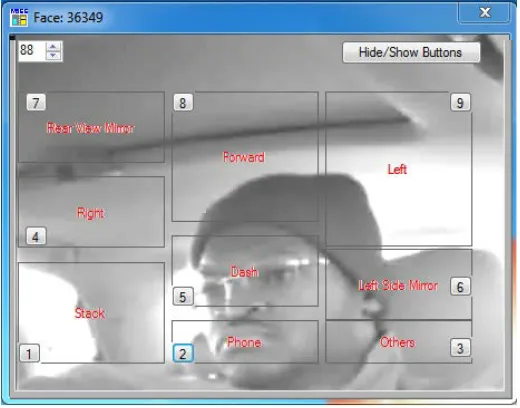Click the application icon in the title bar
The width and height of the screenshot is (520, 408).
tap(19, 17)
